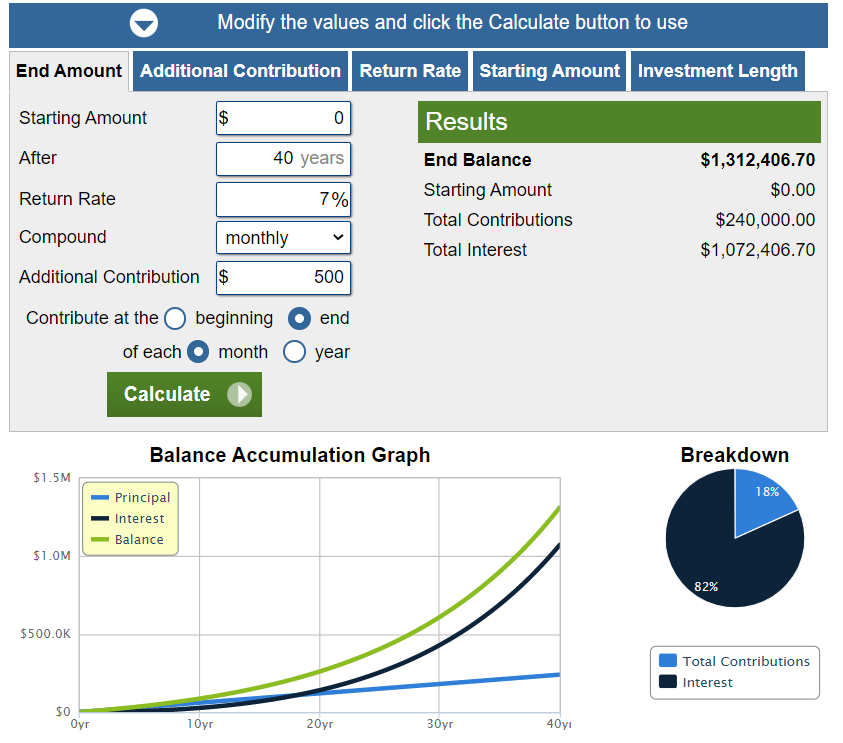Image resolution: width=843 pixels, height=743 pixels.
Task: Click the Balance green legend marker
Action: [x=100, y=540]
